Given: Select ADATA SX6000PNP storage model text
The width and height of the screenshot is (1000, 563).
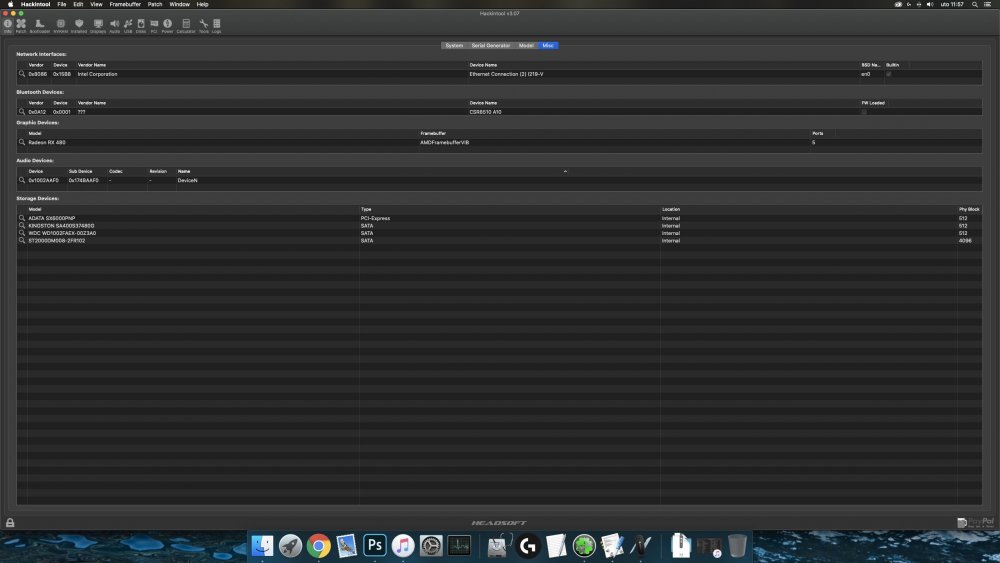Looking at the screenshot, I should [x=52, y=218].
